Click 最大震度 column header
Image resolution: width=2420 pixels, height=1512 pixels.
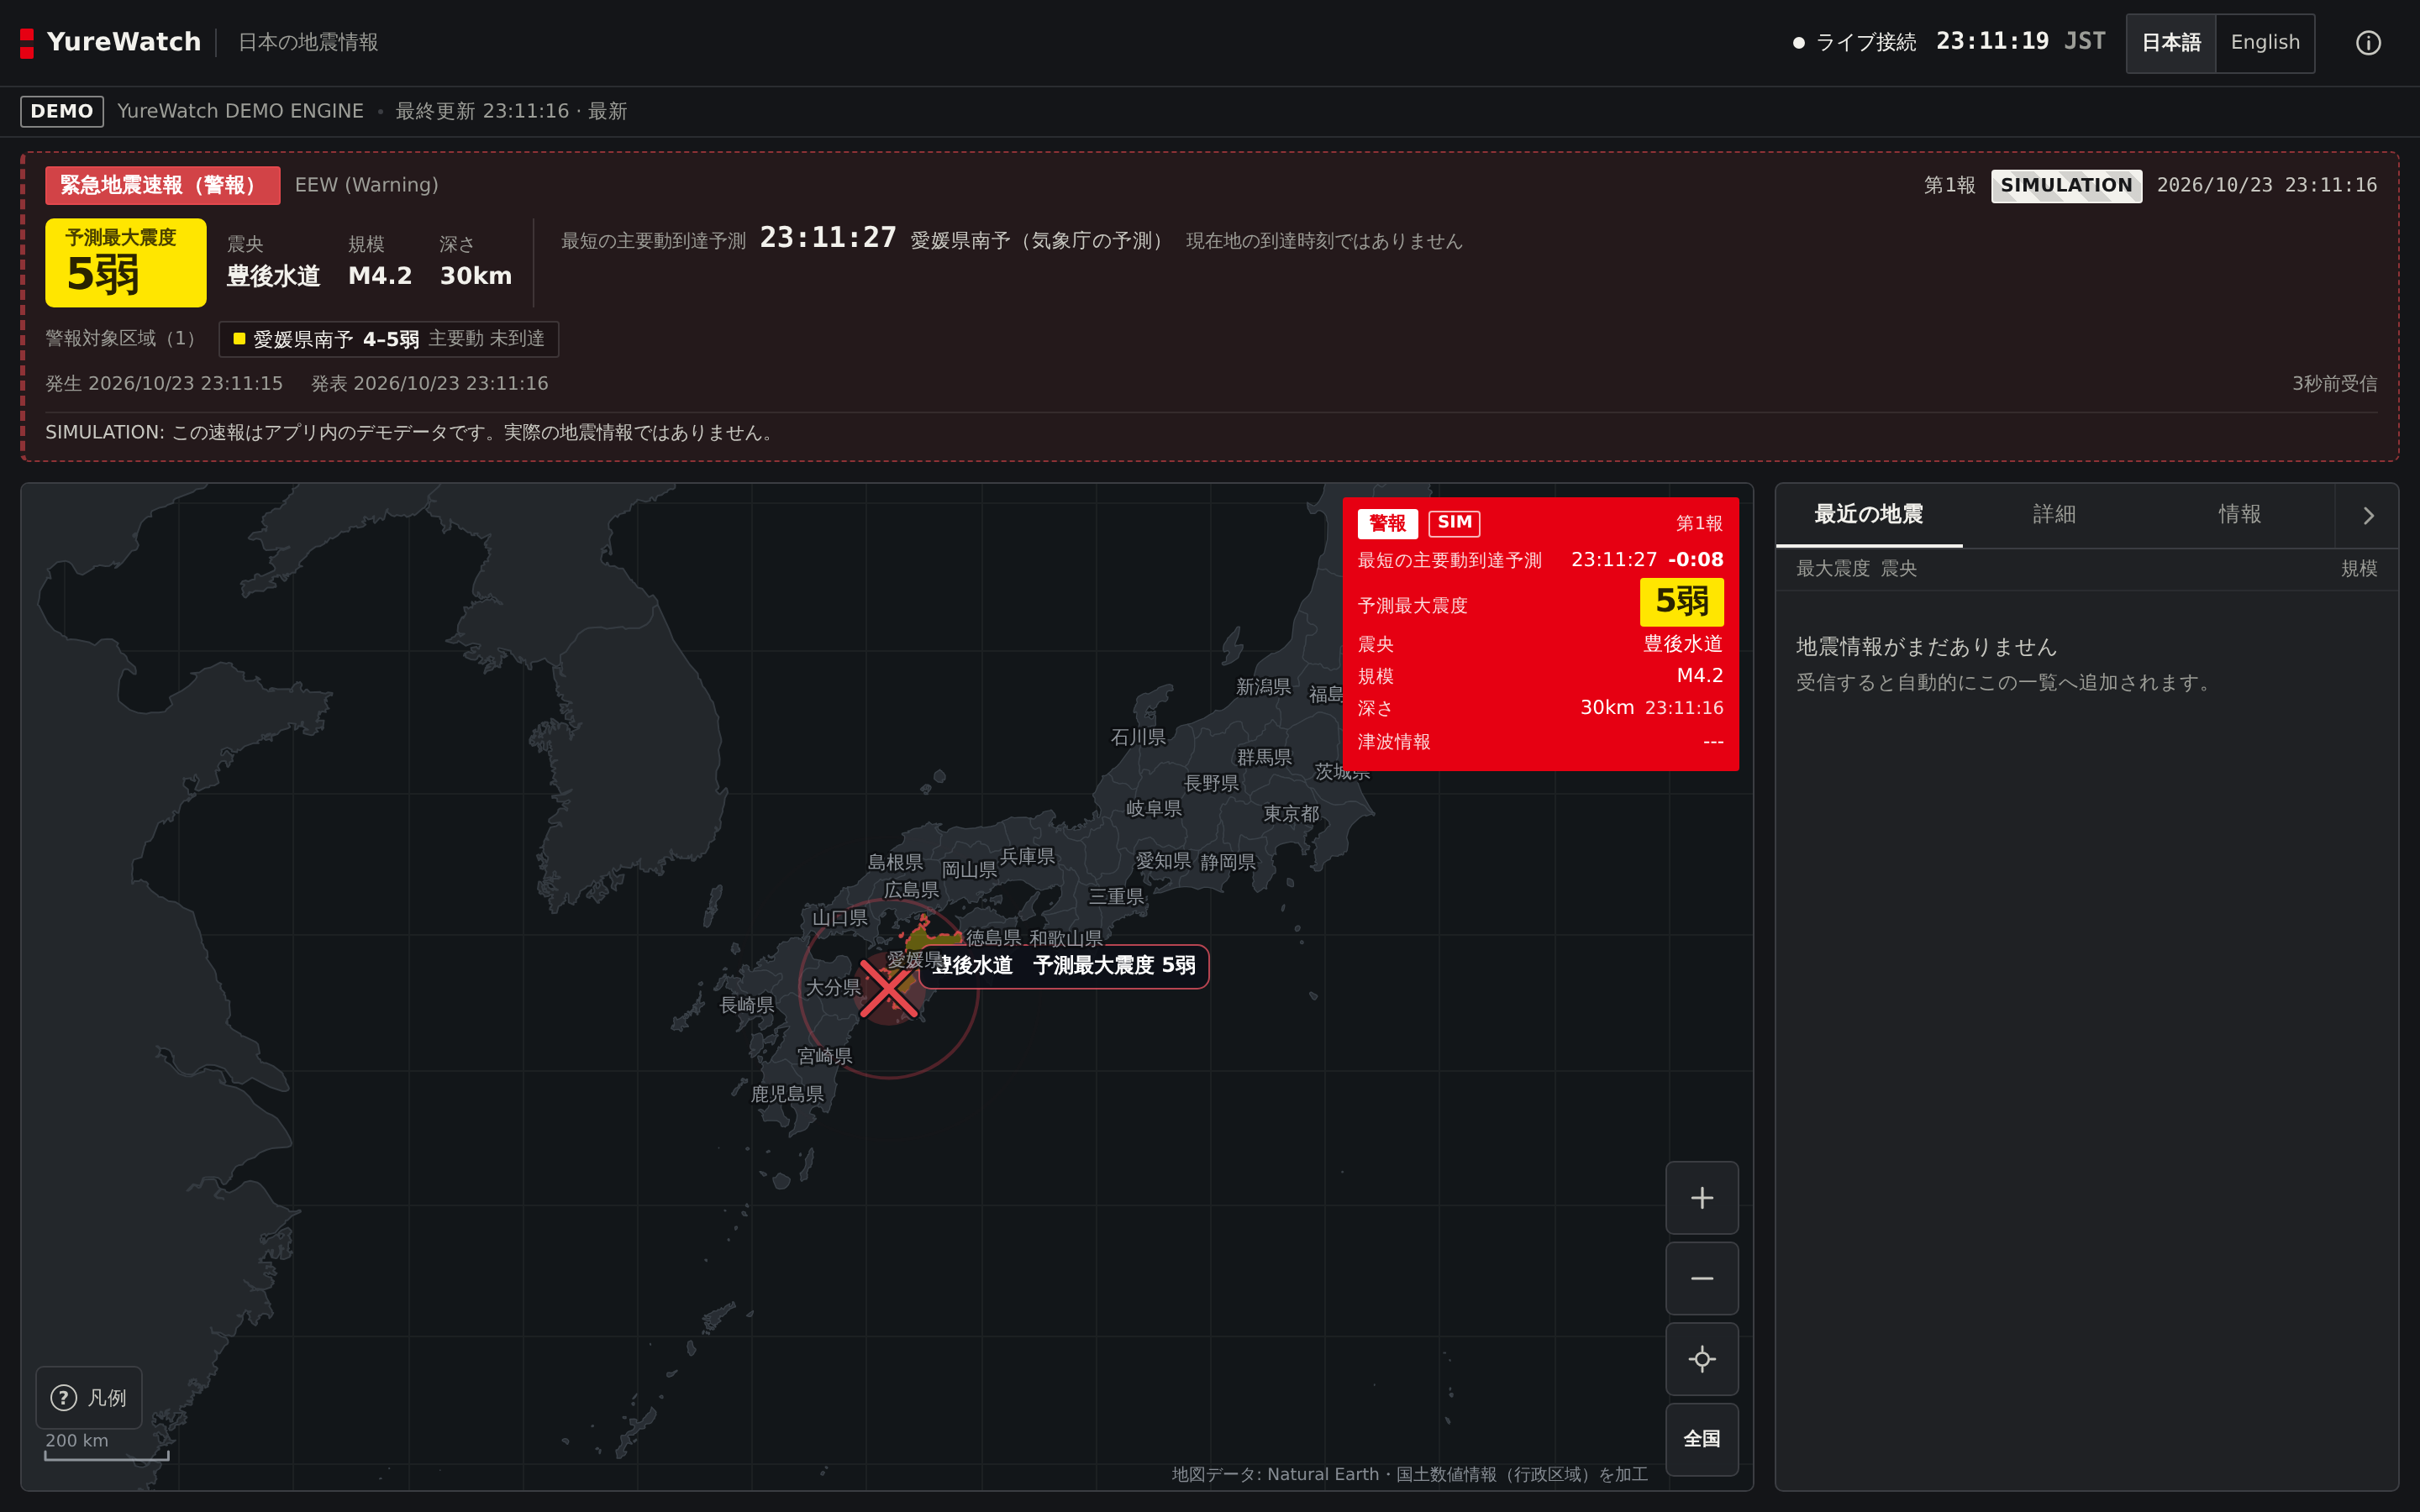coord(1832,569)
